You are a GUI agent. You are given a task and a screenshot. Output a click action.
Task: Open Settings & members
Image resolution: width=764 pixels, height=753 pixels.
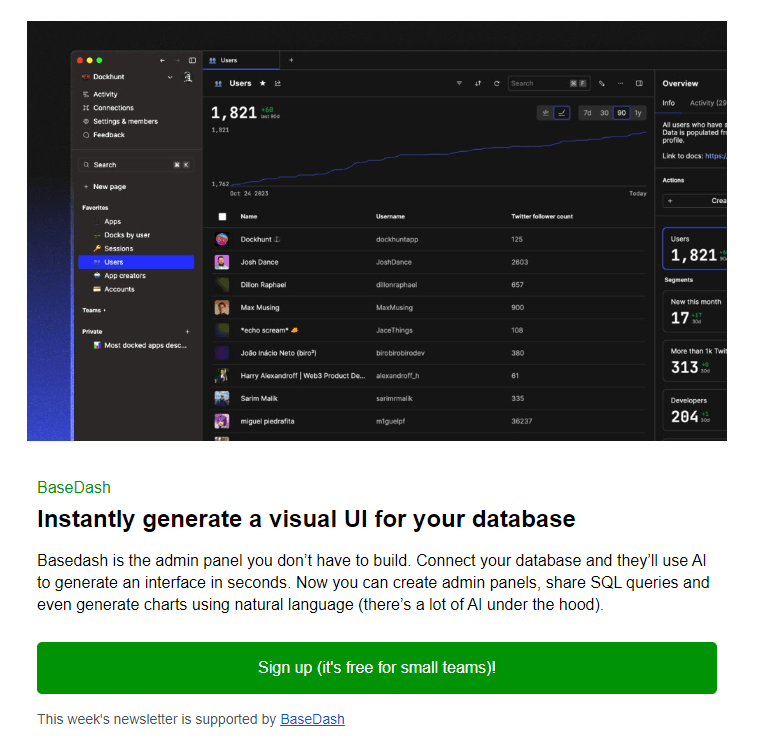pyautogui.click(x=125, y=121)
